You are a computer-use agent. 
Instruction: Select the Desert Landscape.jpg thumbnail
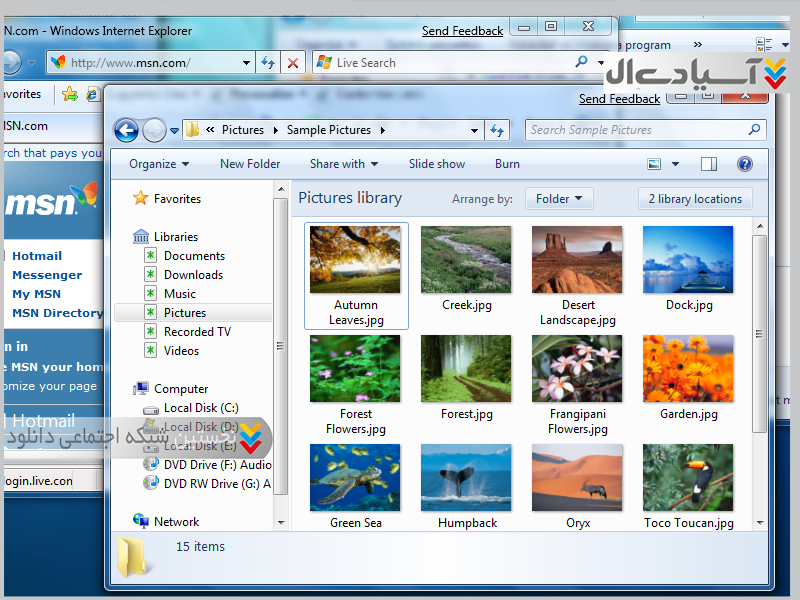tap(577, 260)
